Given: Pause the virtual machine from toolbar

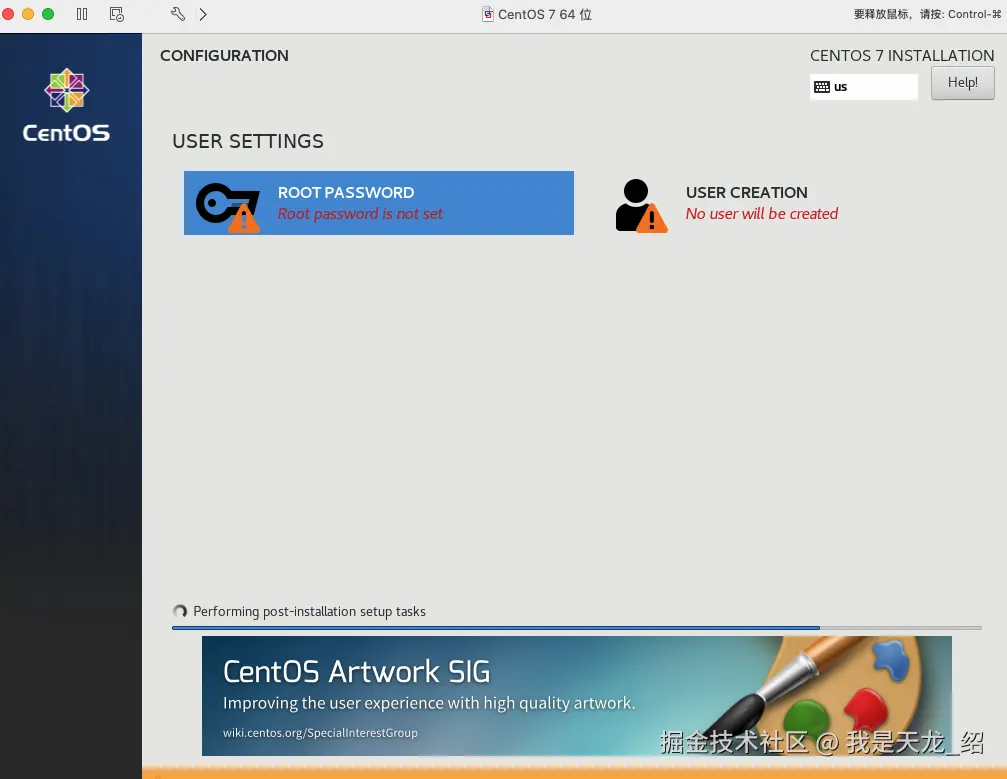Looking at the screenshot, I should coord(82,14).
